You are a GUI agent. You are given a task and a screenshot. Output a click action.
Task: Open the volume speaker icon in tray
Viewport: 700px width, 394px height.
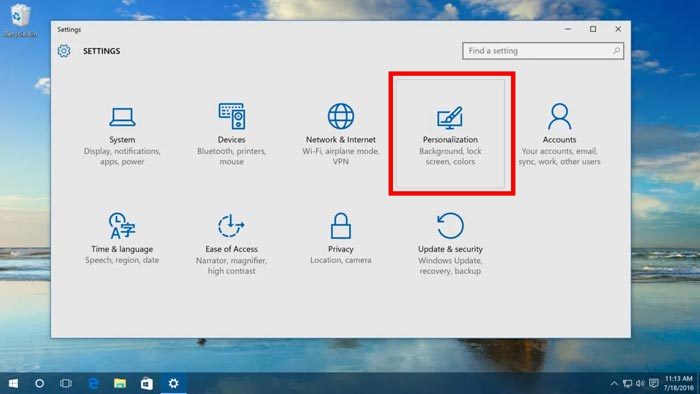tap(640, 383)
